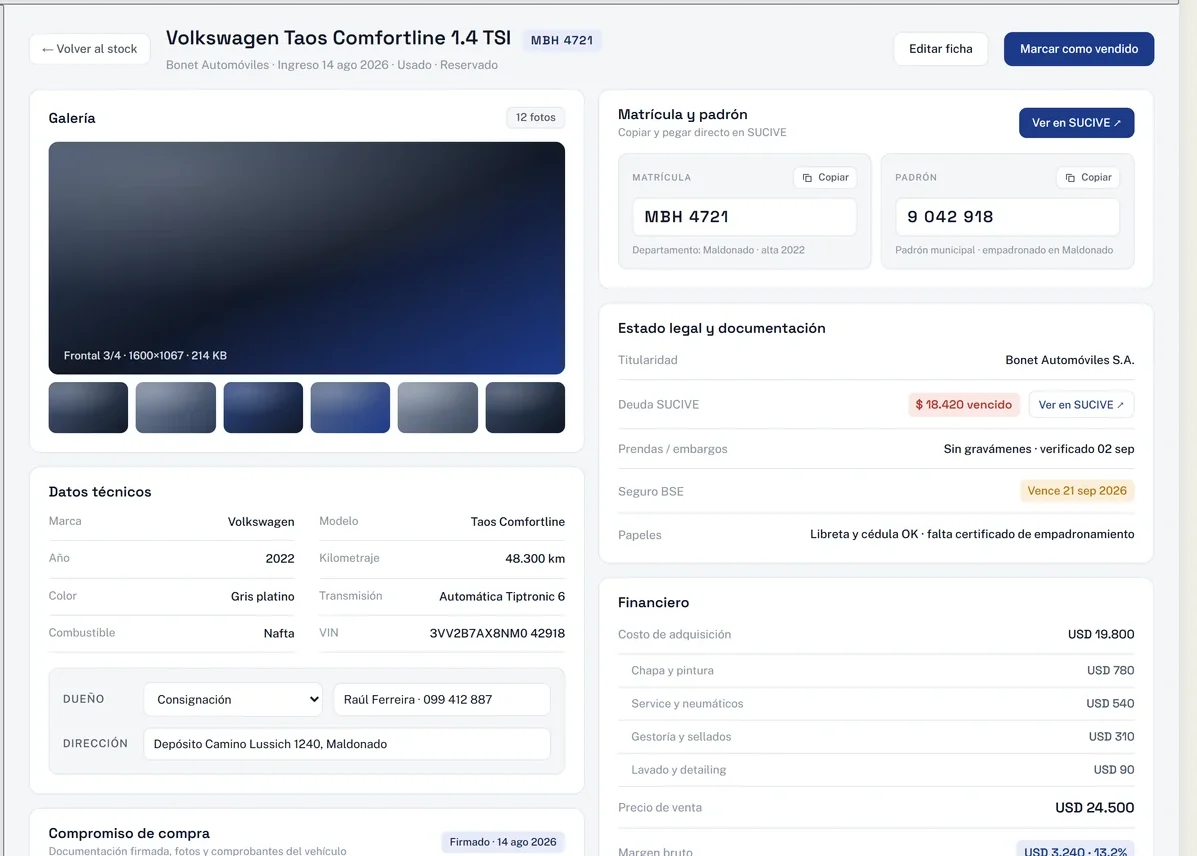Click the Margen bruto USD 3.240 badge
1197x856 pixels.
tap(1075, 850)
